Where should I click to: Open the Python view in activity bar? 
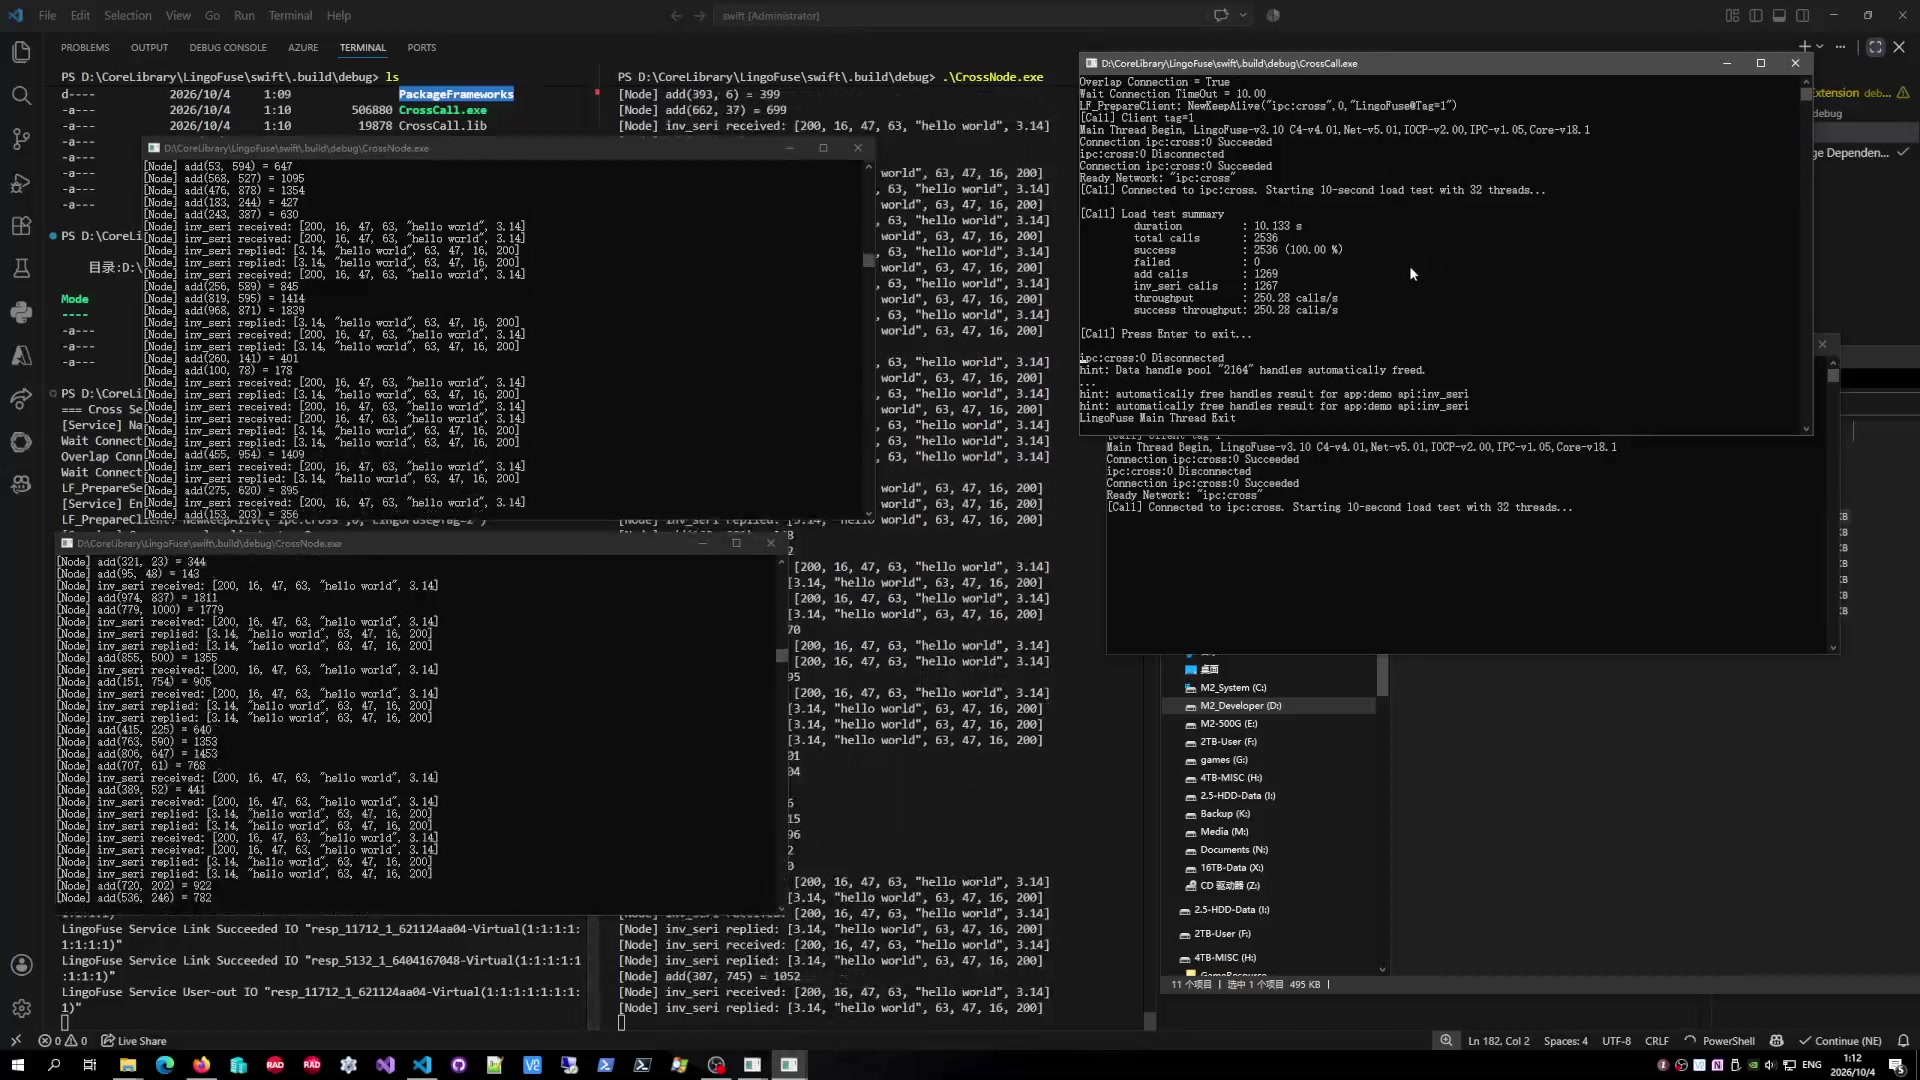tap(21, 312)
